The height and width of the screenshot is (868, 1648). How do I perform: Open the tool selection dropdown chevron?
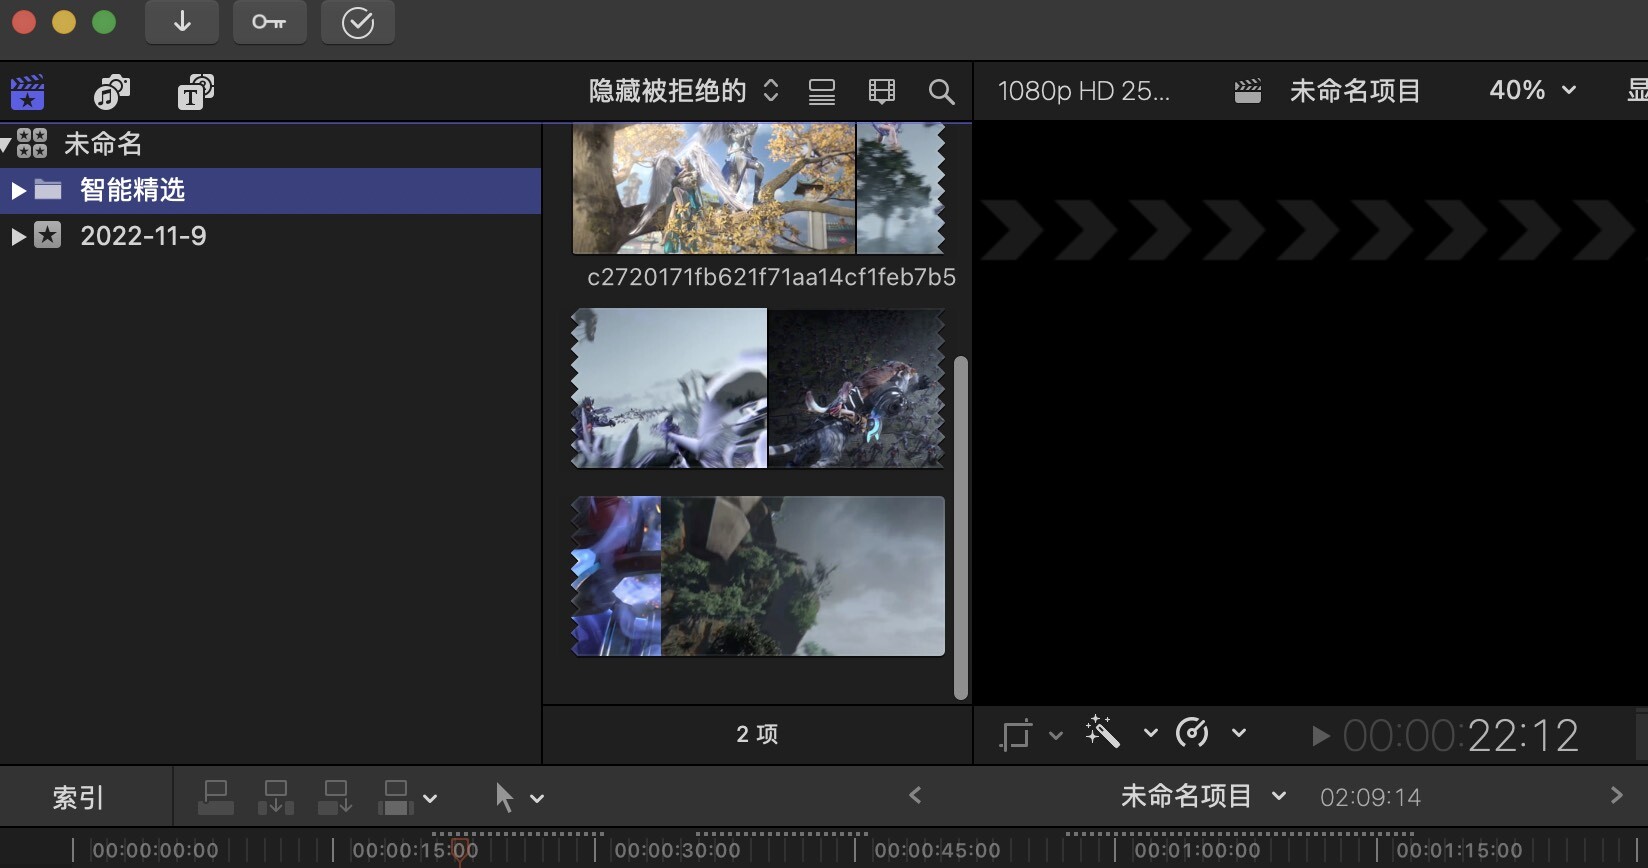point(537,799)
